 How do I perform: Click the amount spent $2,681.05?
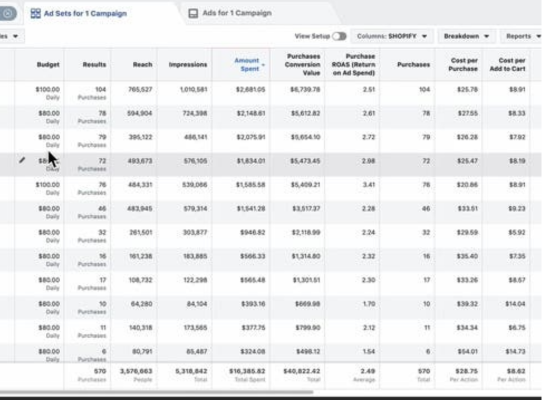coord(251,90)
